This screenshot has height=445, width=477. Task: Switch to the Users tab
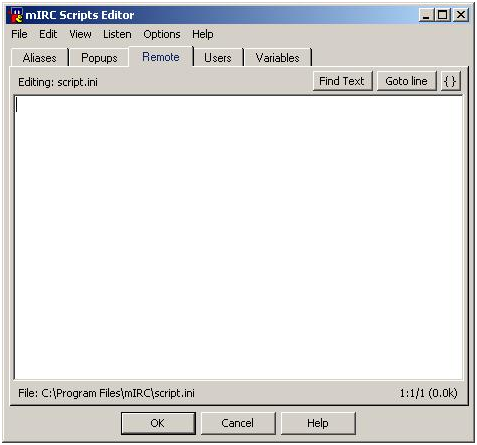click(x=218, y=58)
